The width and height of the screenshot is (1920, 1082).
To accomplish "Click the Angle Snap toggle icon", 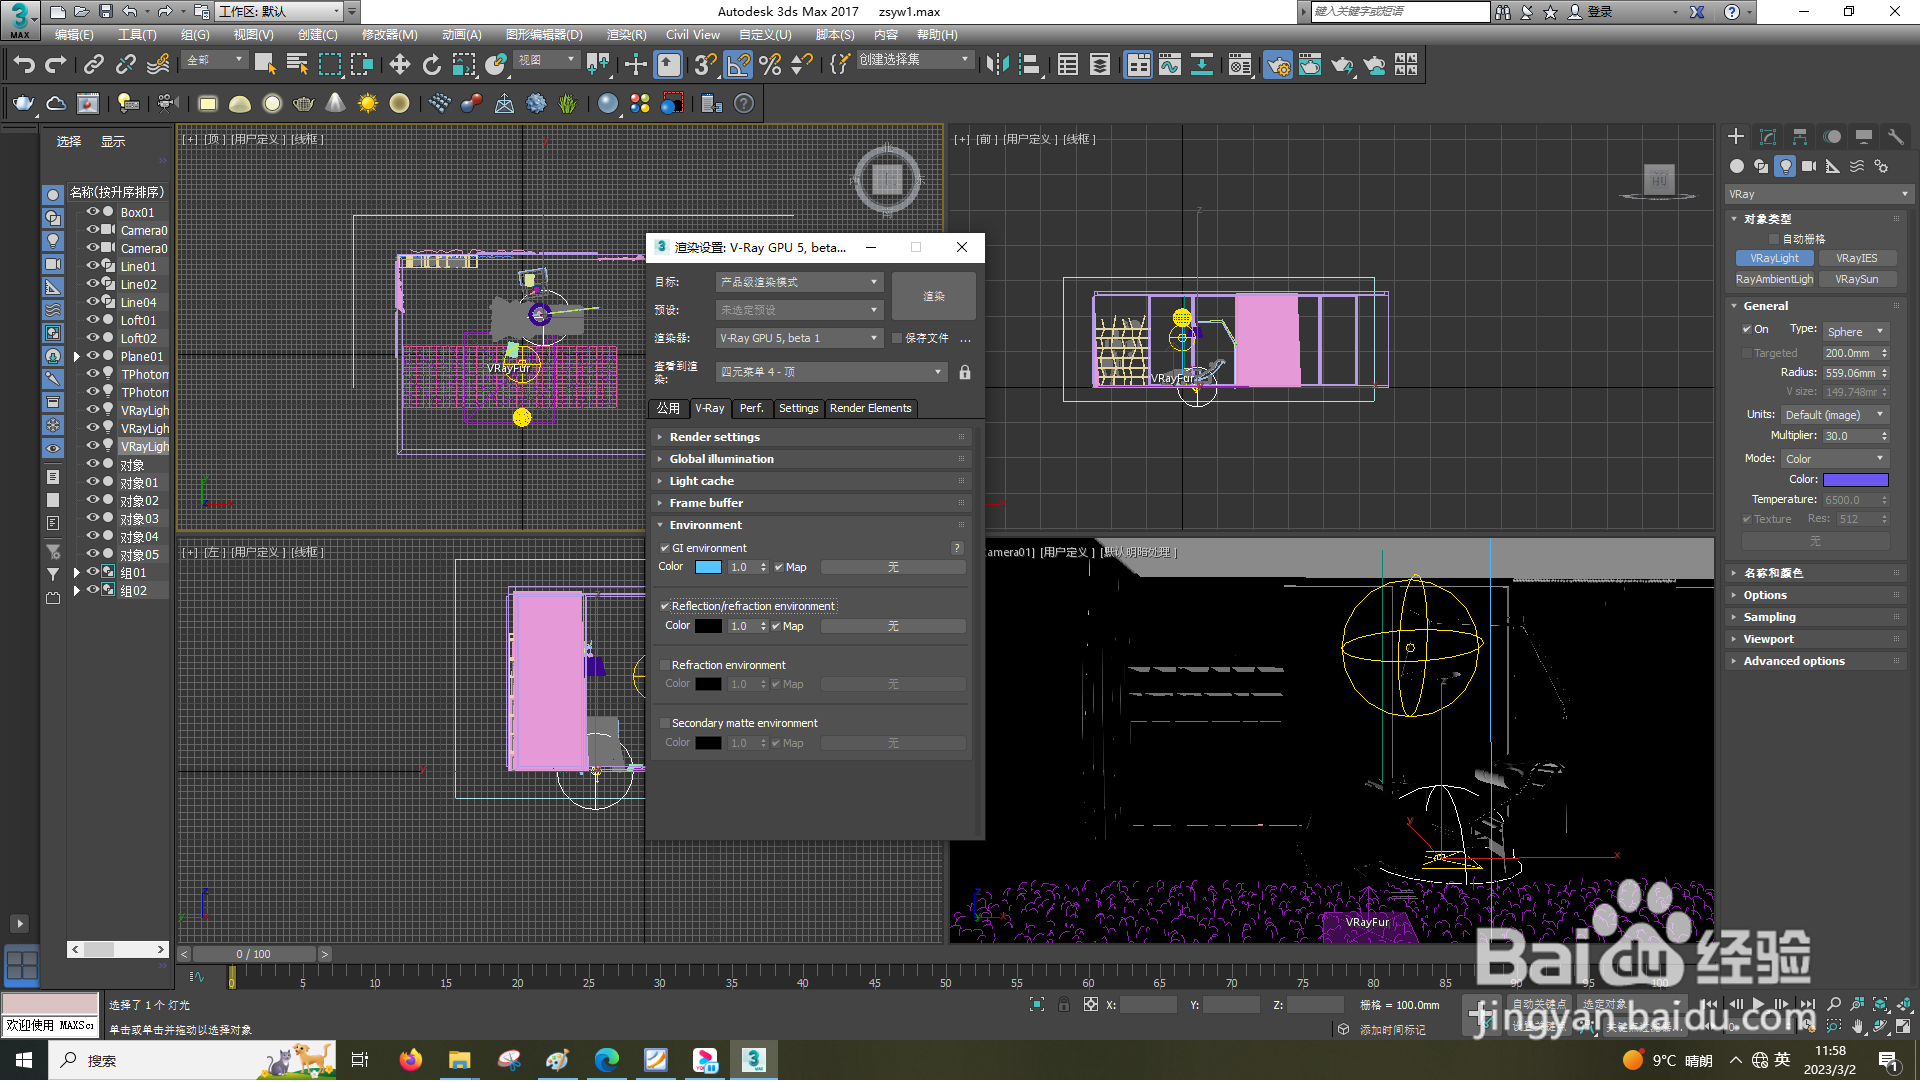I will 738,65.
